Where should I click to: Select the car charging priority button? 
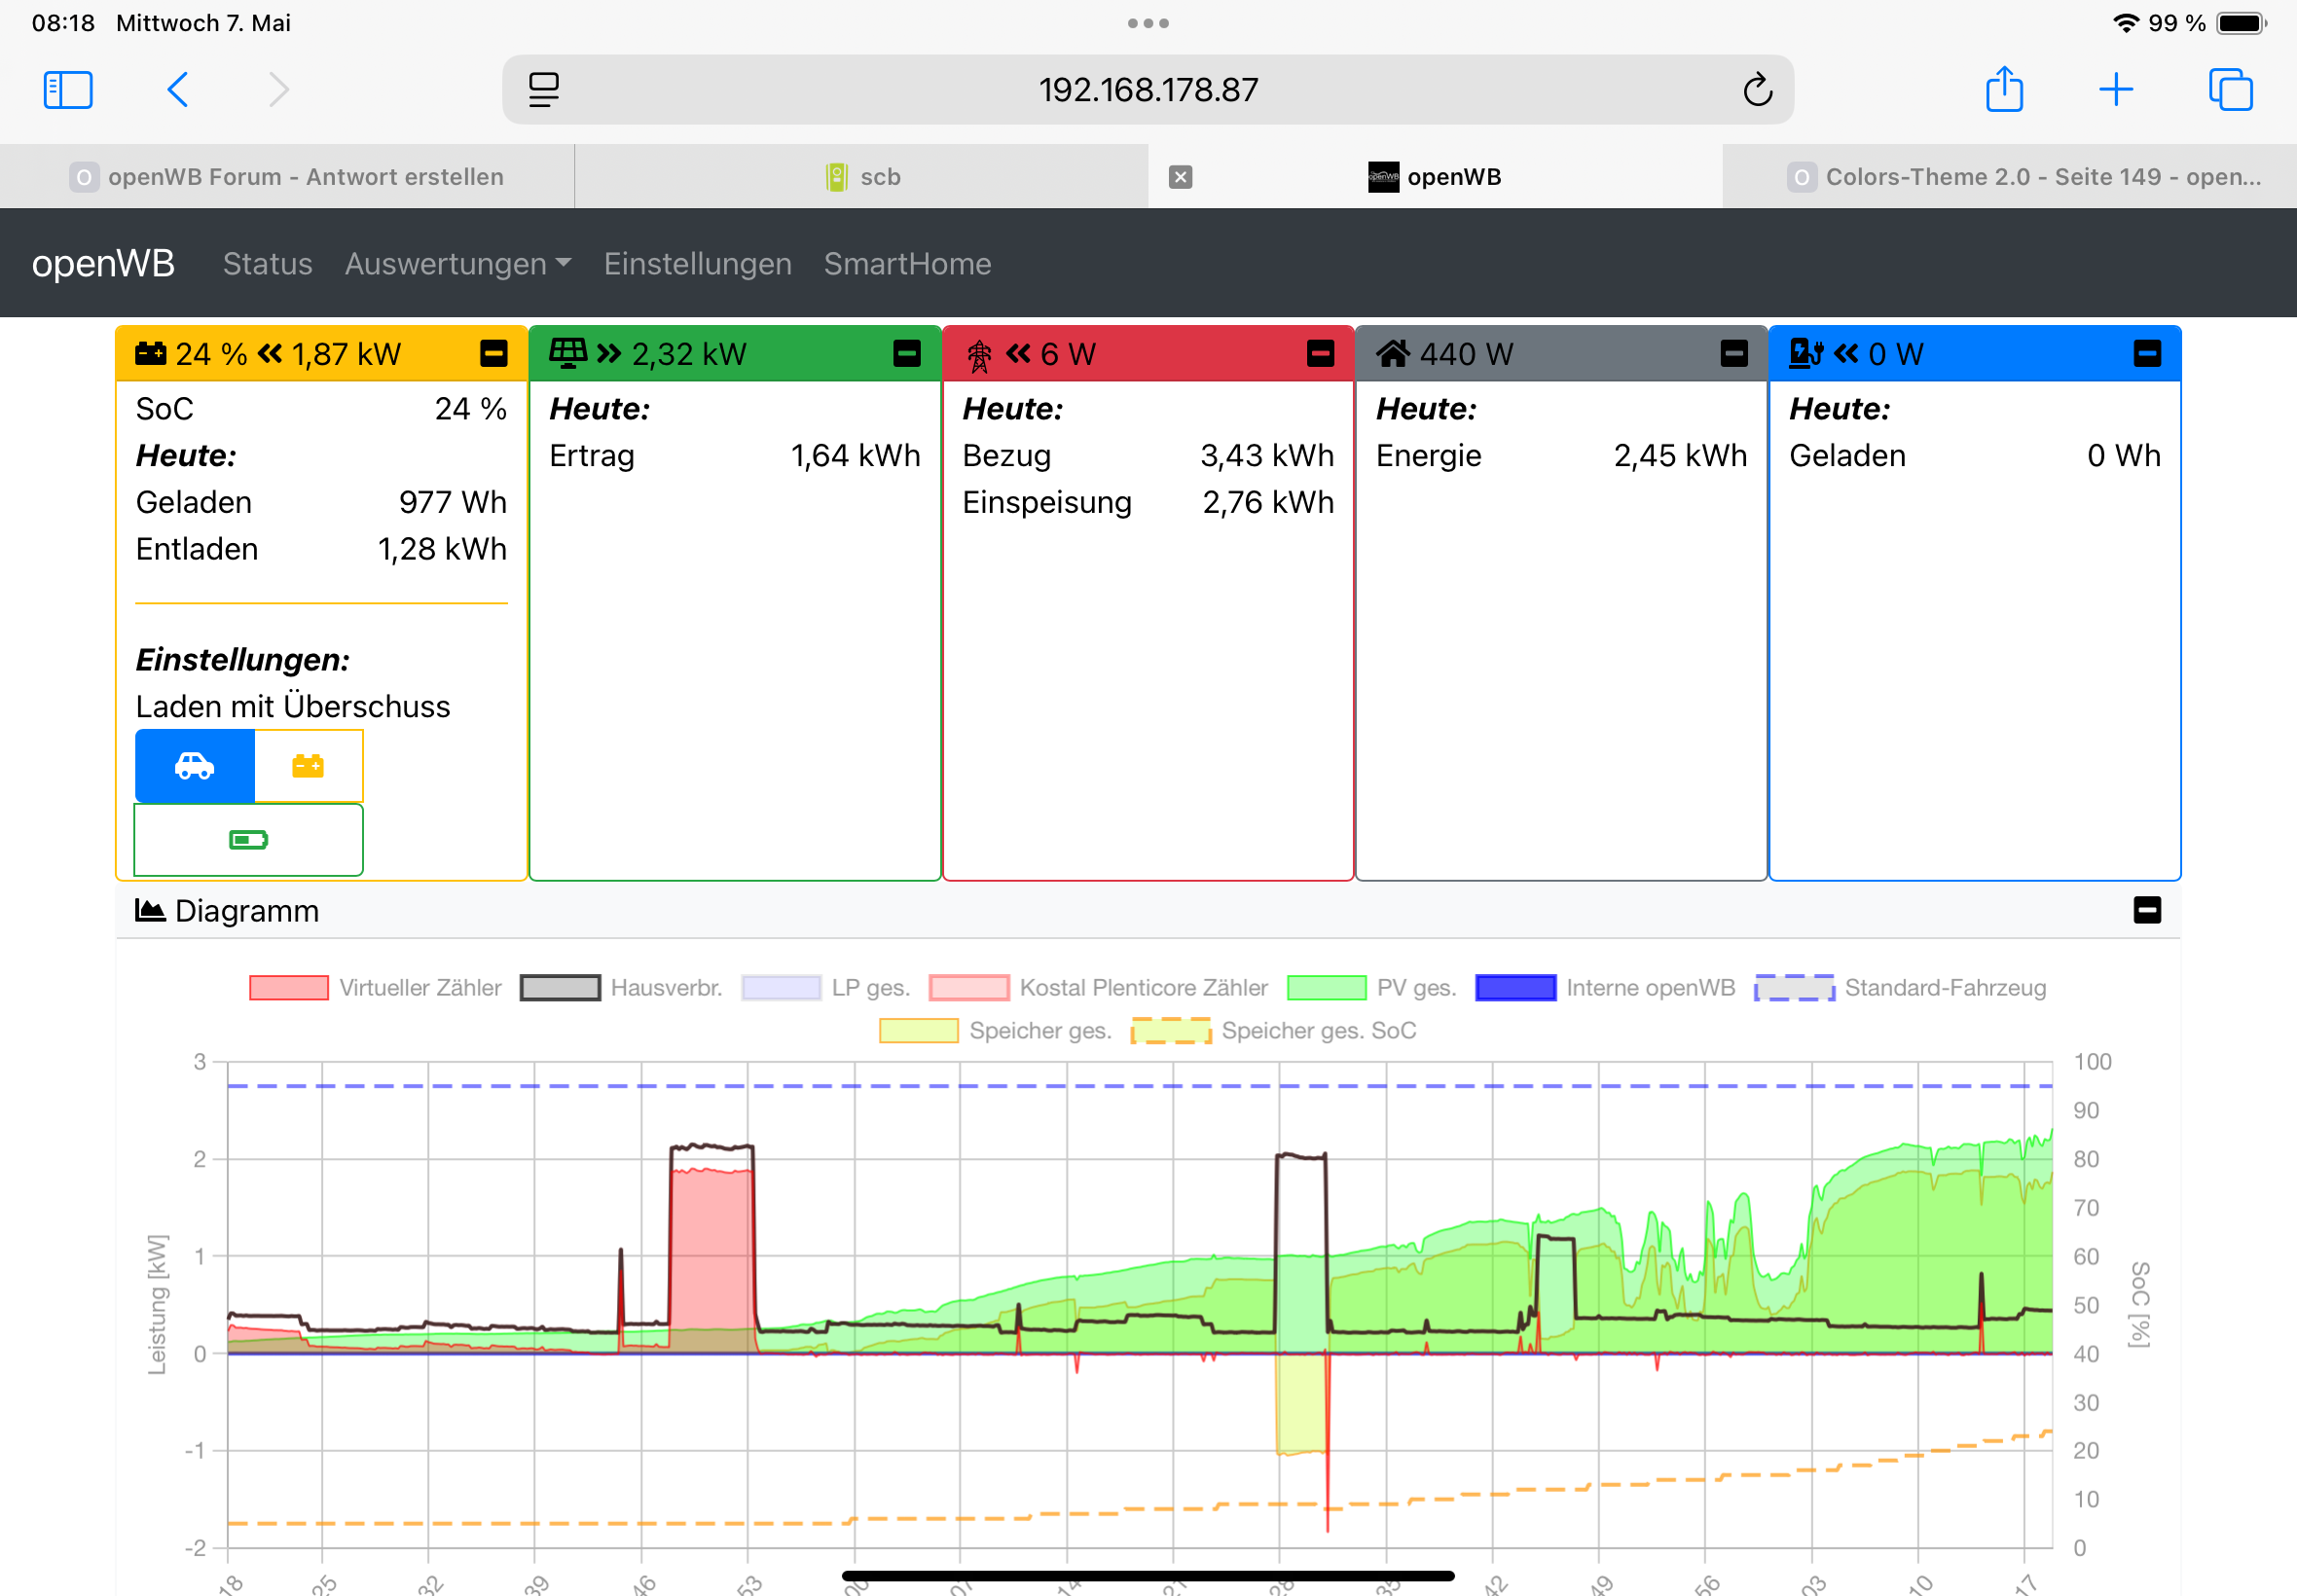pos(194,766)
